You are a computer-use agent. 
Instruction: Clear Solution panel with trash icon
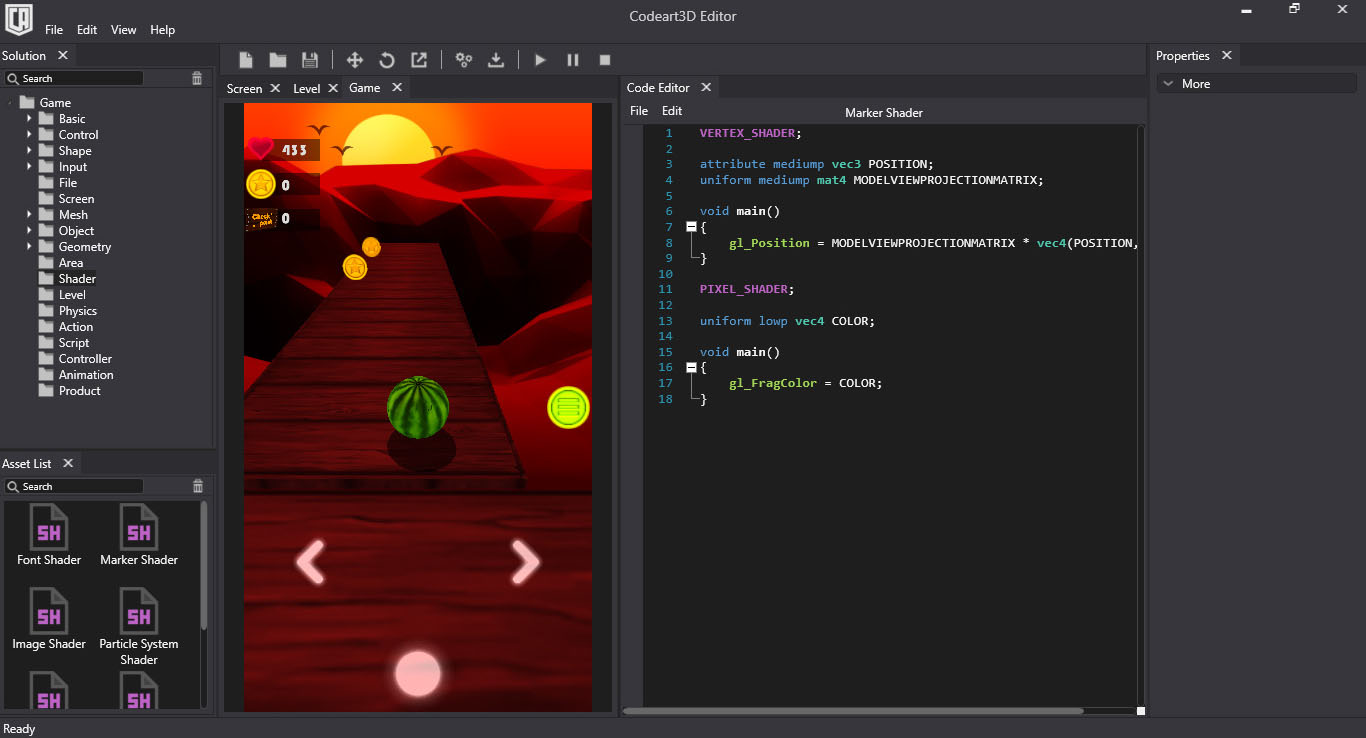coord(197,78)
